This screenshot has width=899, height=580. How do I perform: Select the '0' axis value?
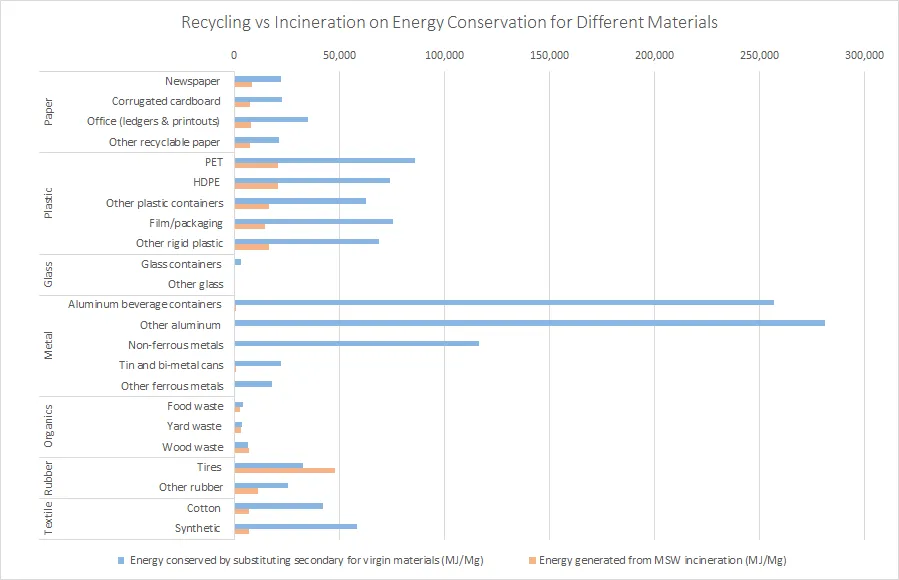coord(234,56)
